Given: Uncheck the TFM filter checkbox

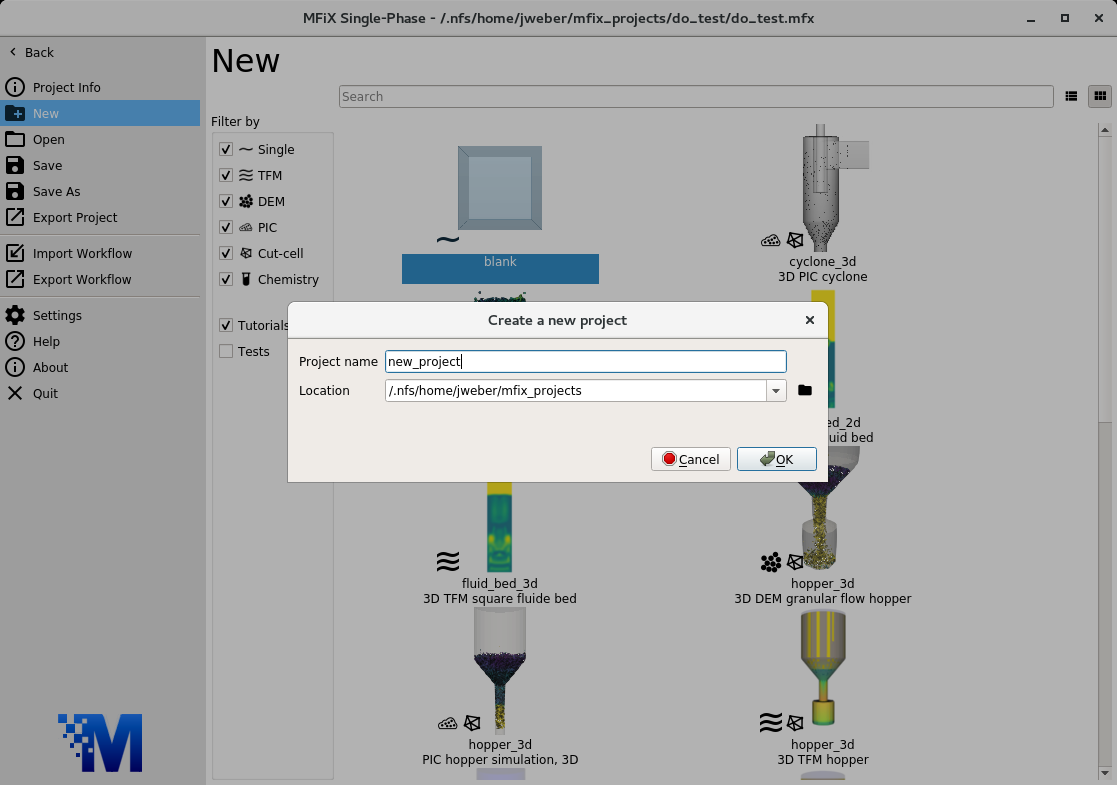Looking at the screenshot, I should point(226,175).
